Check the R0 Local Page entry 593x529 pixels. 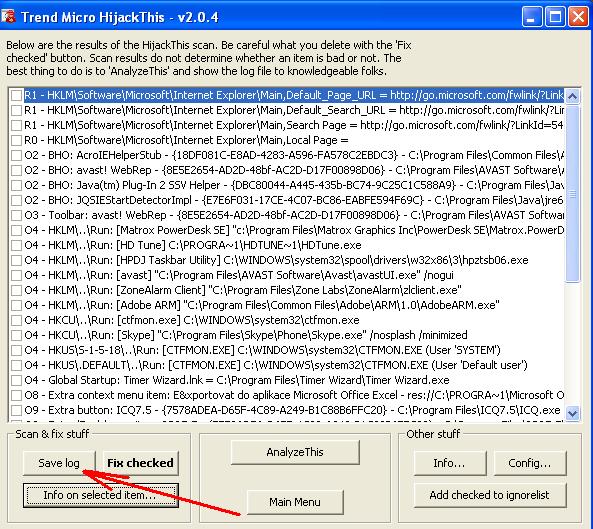pyautogui.click(x=16, y=140)
